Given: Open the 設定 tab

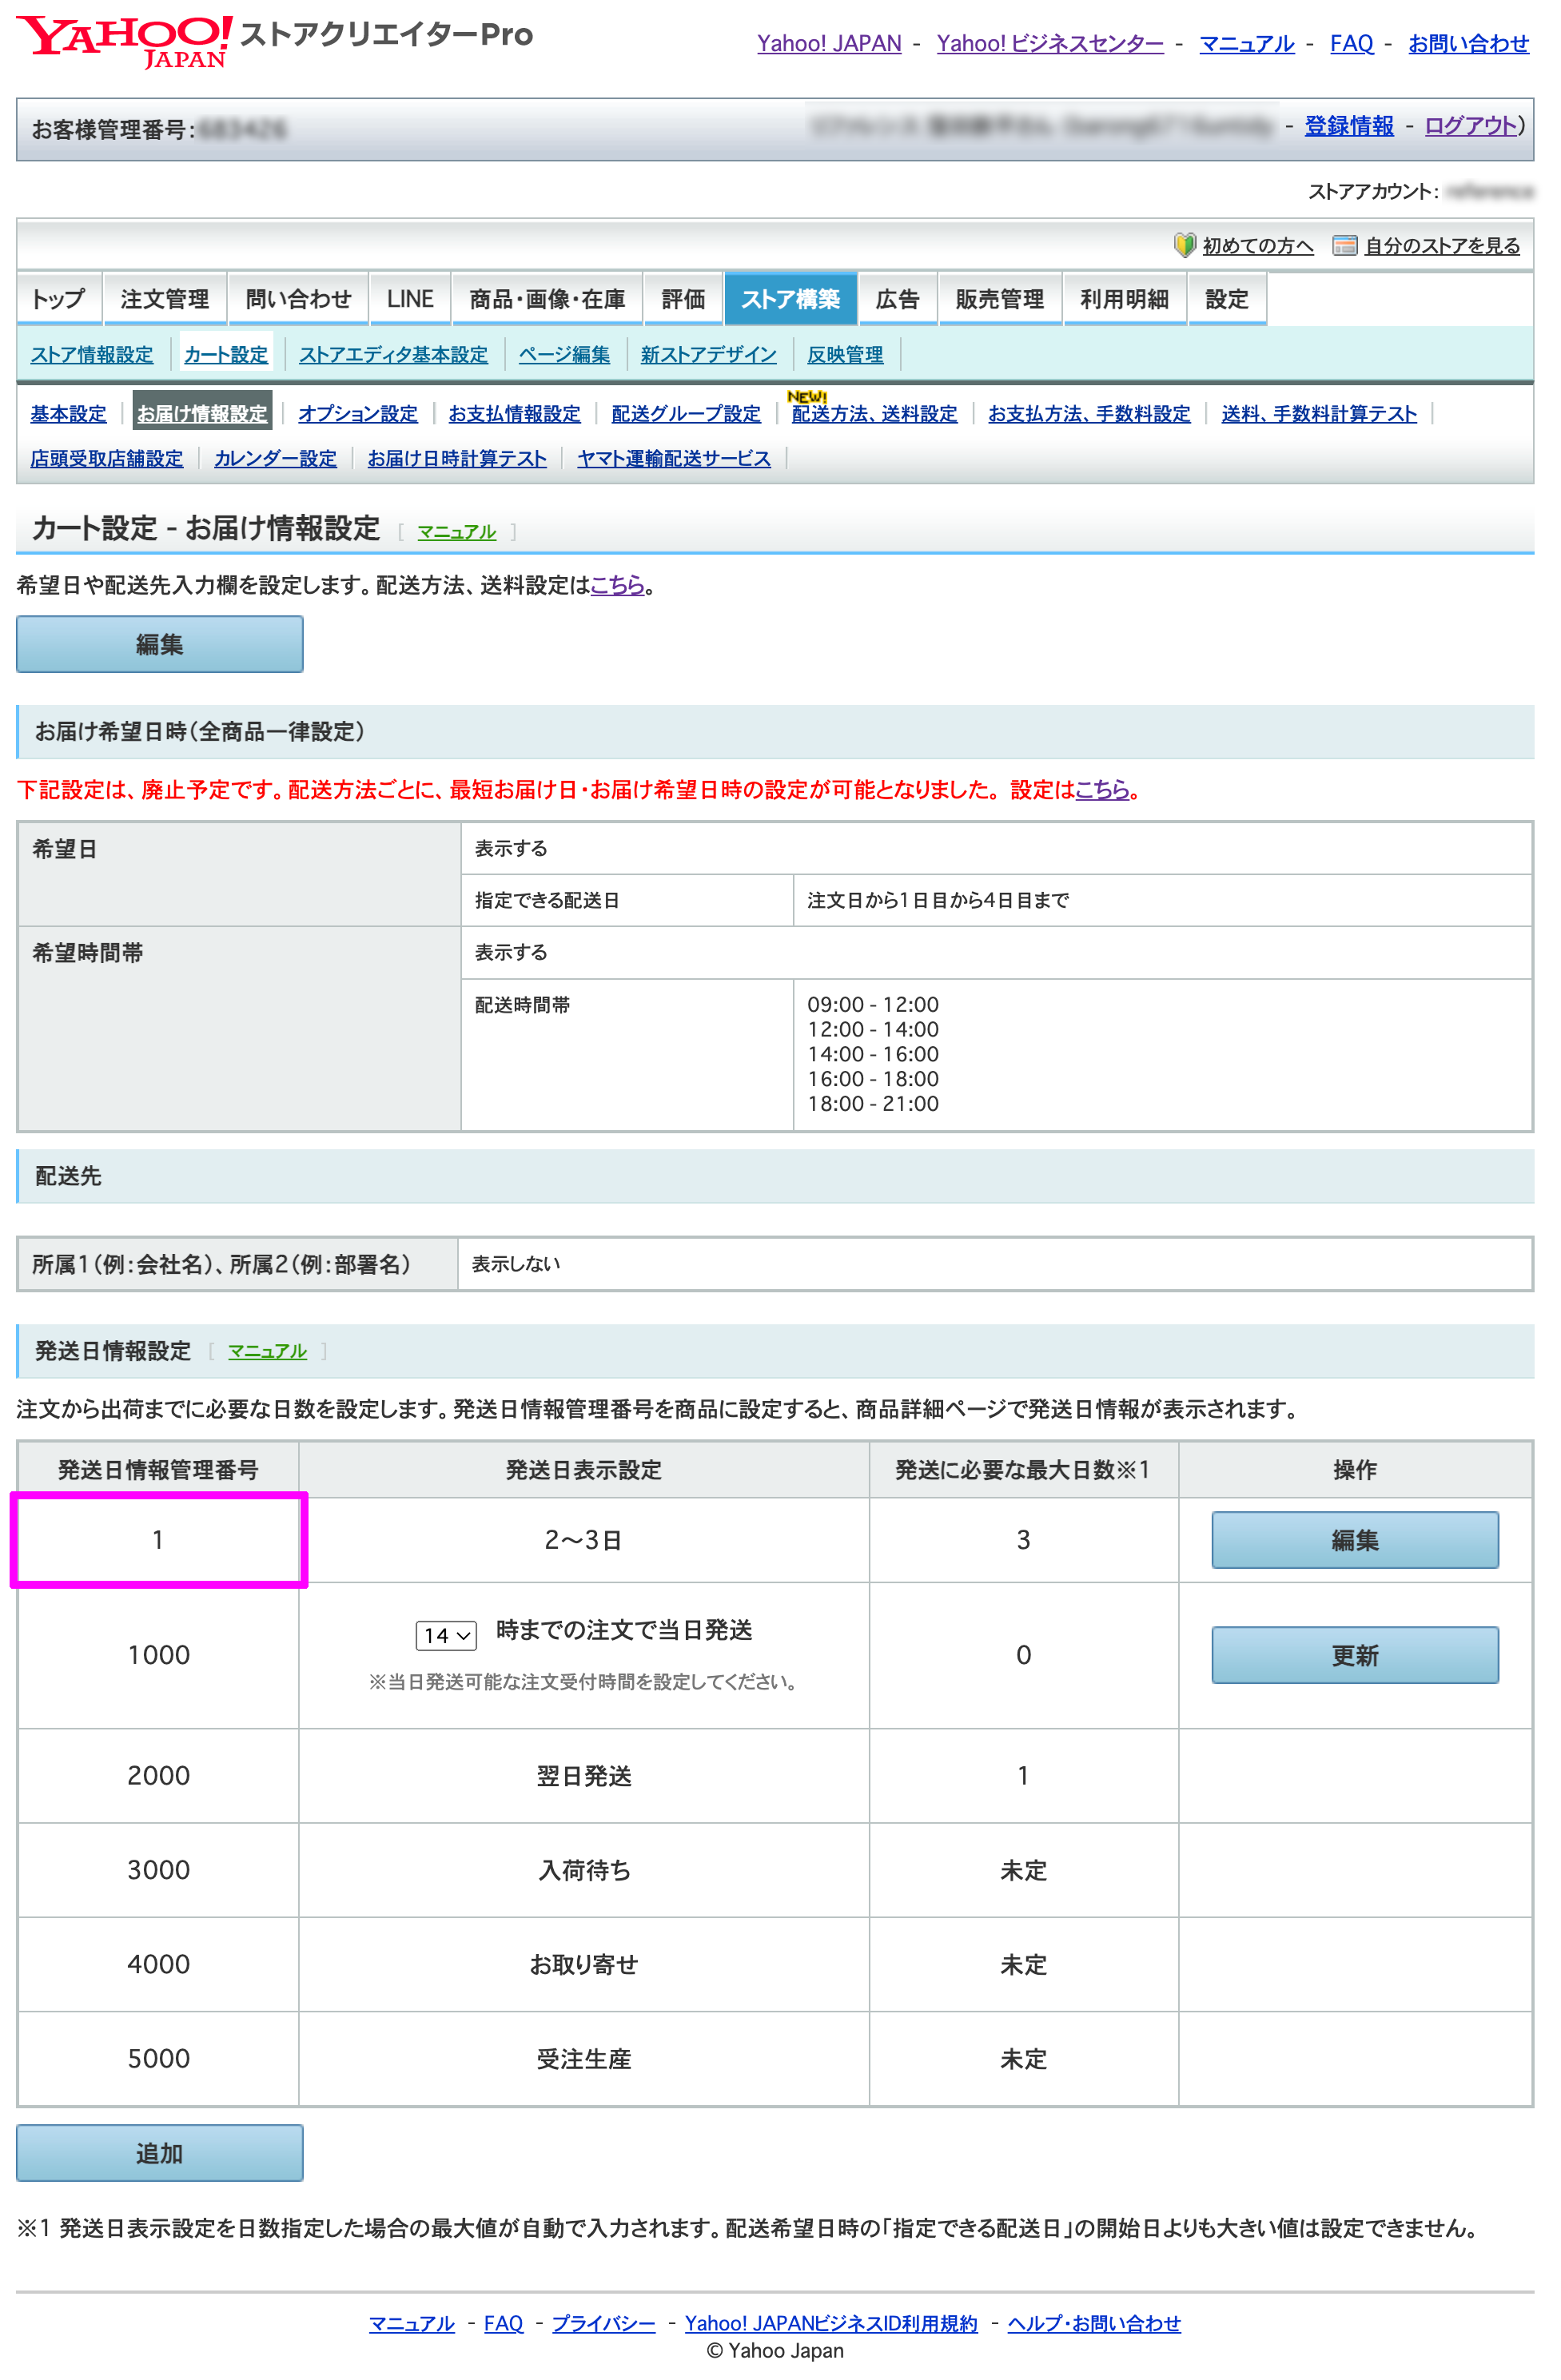Looking at the screenshot, I should point(1227,299).
